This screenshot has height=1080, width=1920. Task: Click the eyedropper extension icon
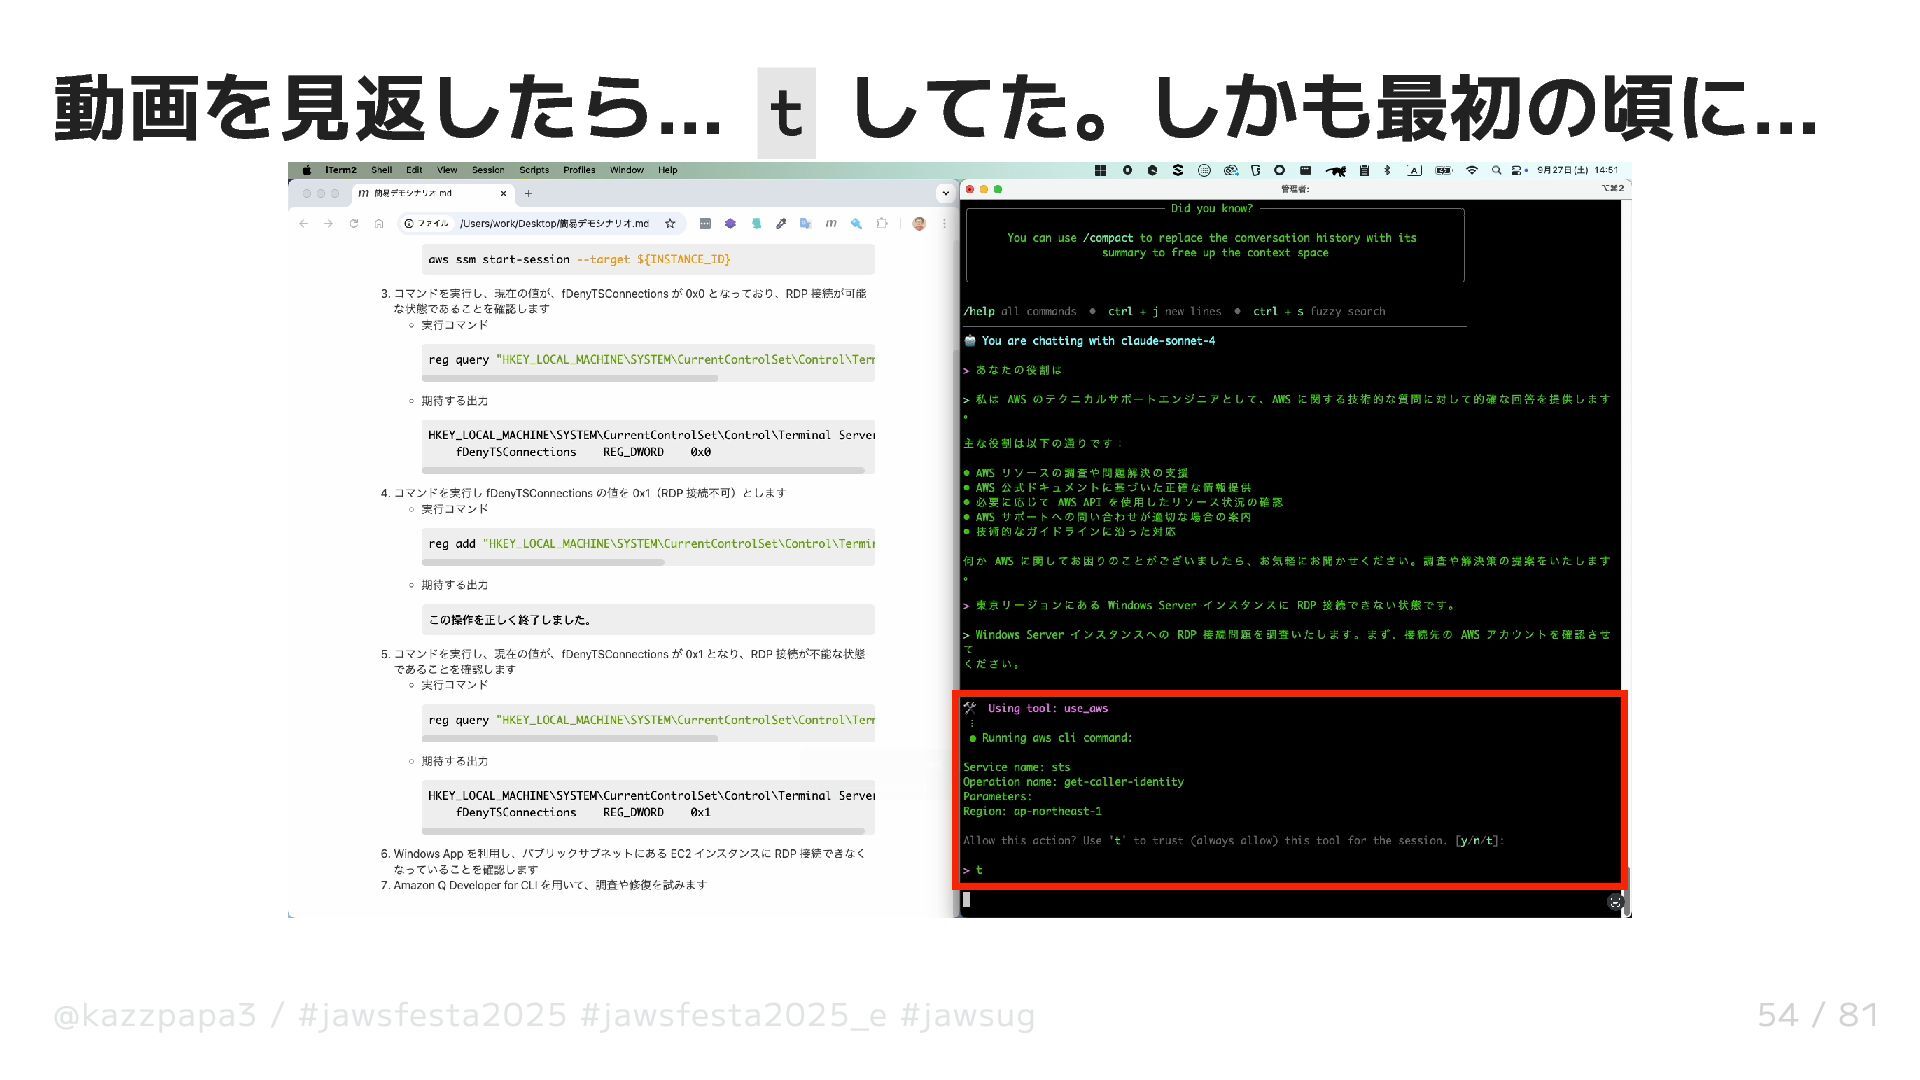point(781,224)
